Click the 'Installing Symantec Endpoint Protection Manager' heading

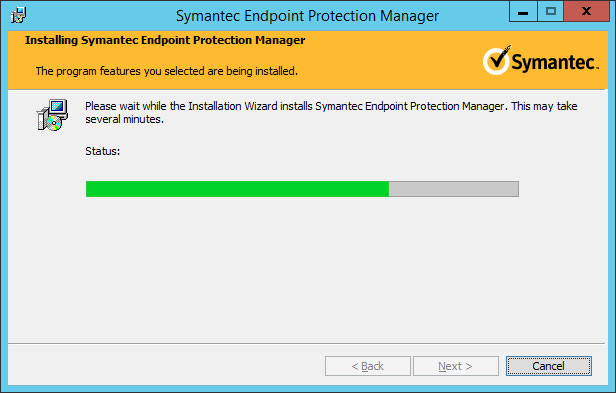coord(165,40)
